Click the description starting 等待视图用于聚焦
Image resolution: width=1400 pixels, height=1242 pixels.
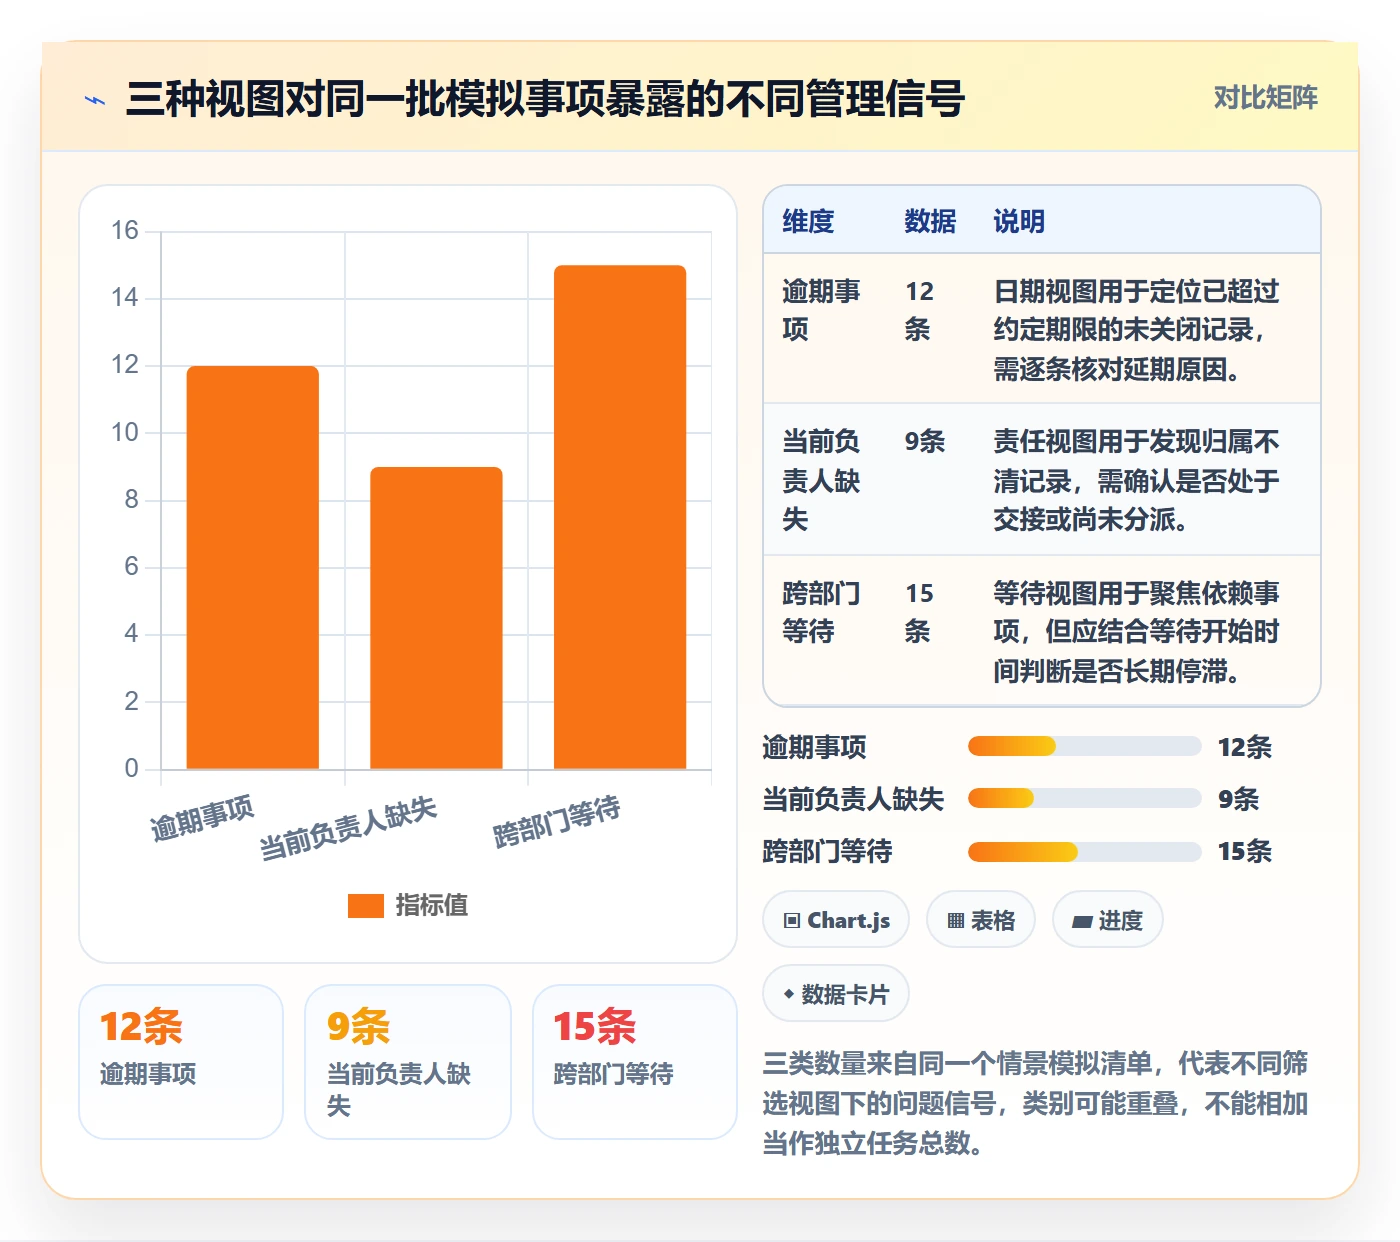point(1136,632)
